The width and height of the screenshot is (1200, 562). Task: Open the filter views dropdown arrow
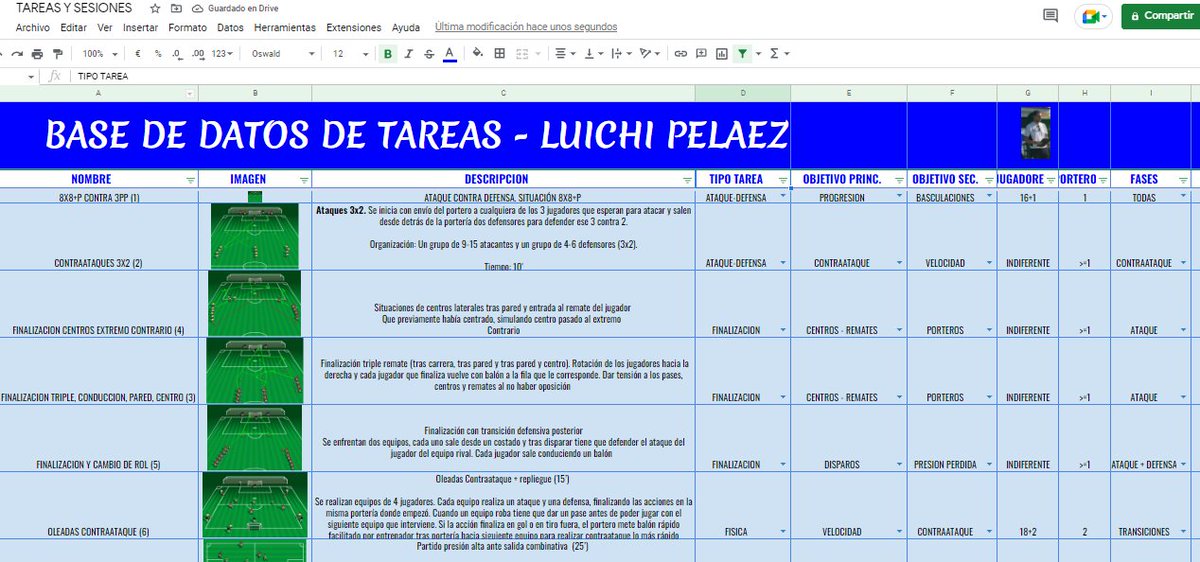[x=757, y=53]
